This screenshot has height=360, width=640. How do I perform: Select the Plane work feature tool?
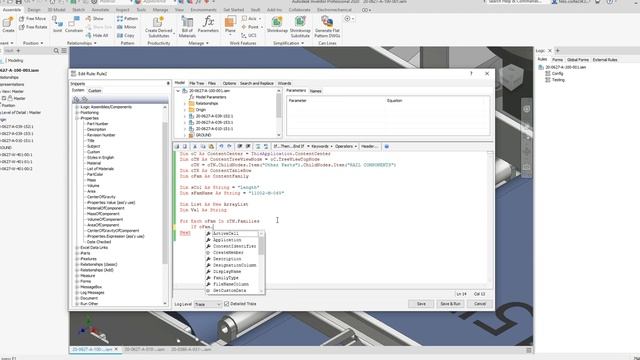(230, 24)
